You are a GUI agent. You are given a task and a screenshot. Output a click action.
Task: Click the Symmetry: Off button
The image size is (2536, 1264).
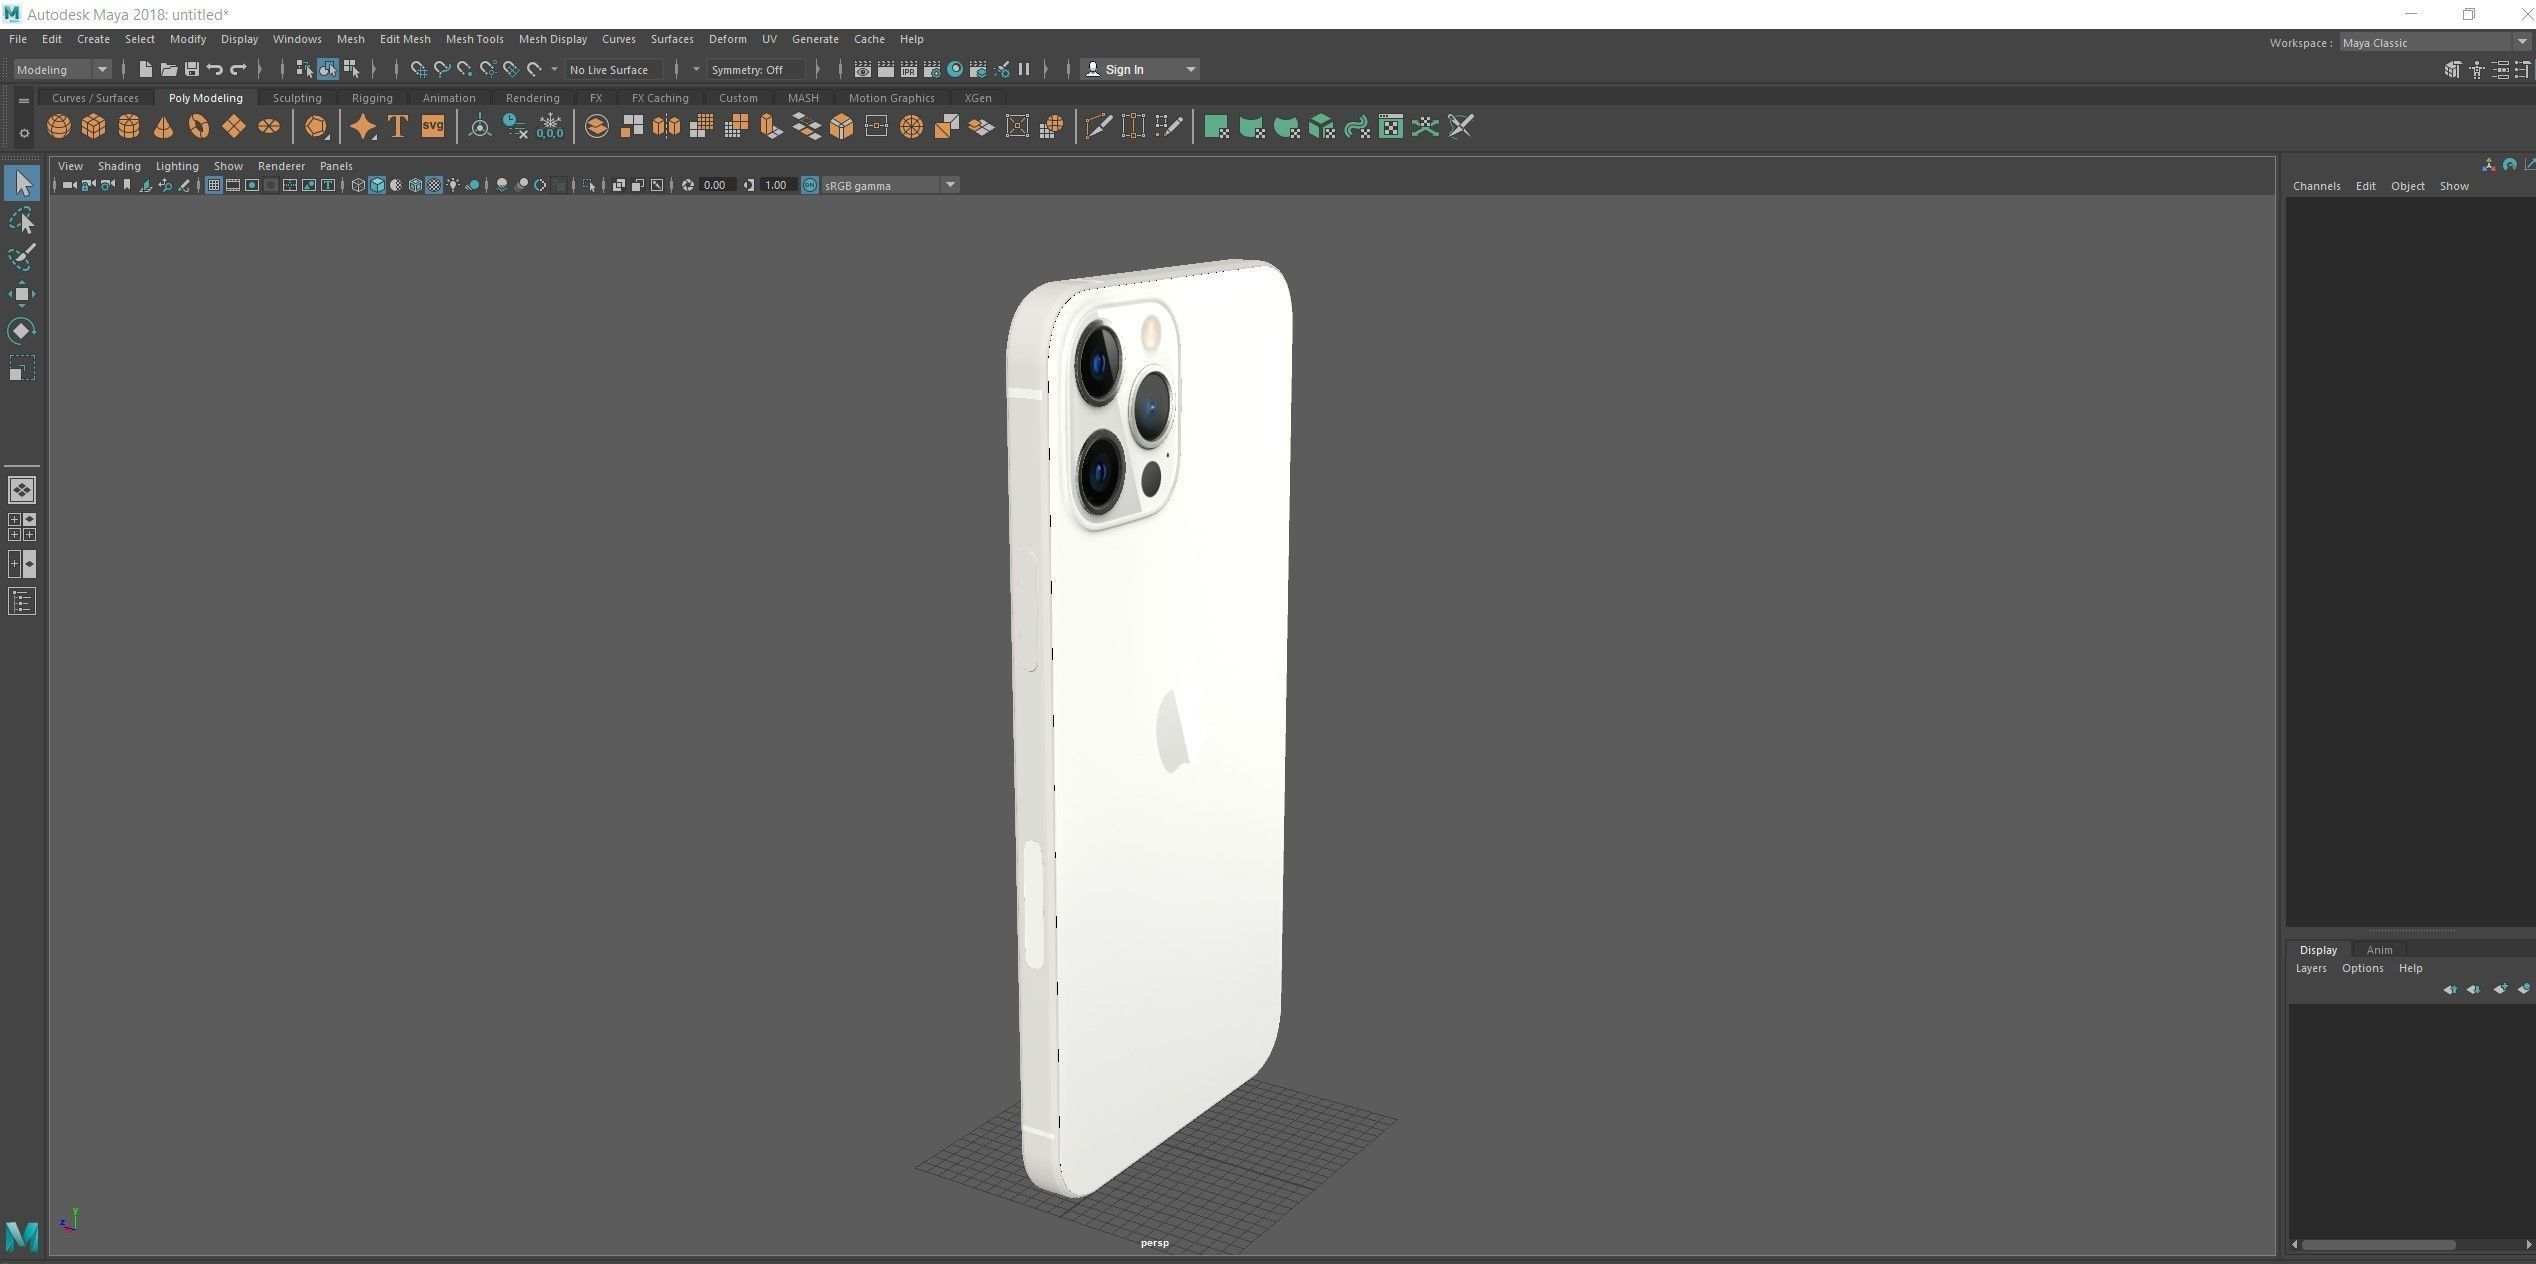748,69
